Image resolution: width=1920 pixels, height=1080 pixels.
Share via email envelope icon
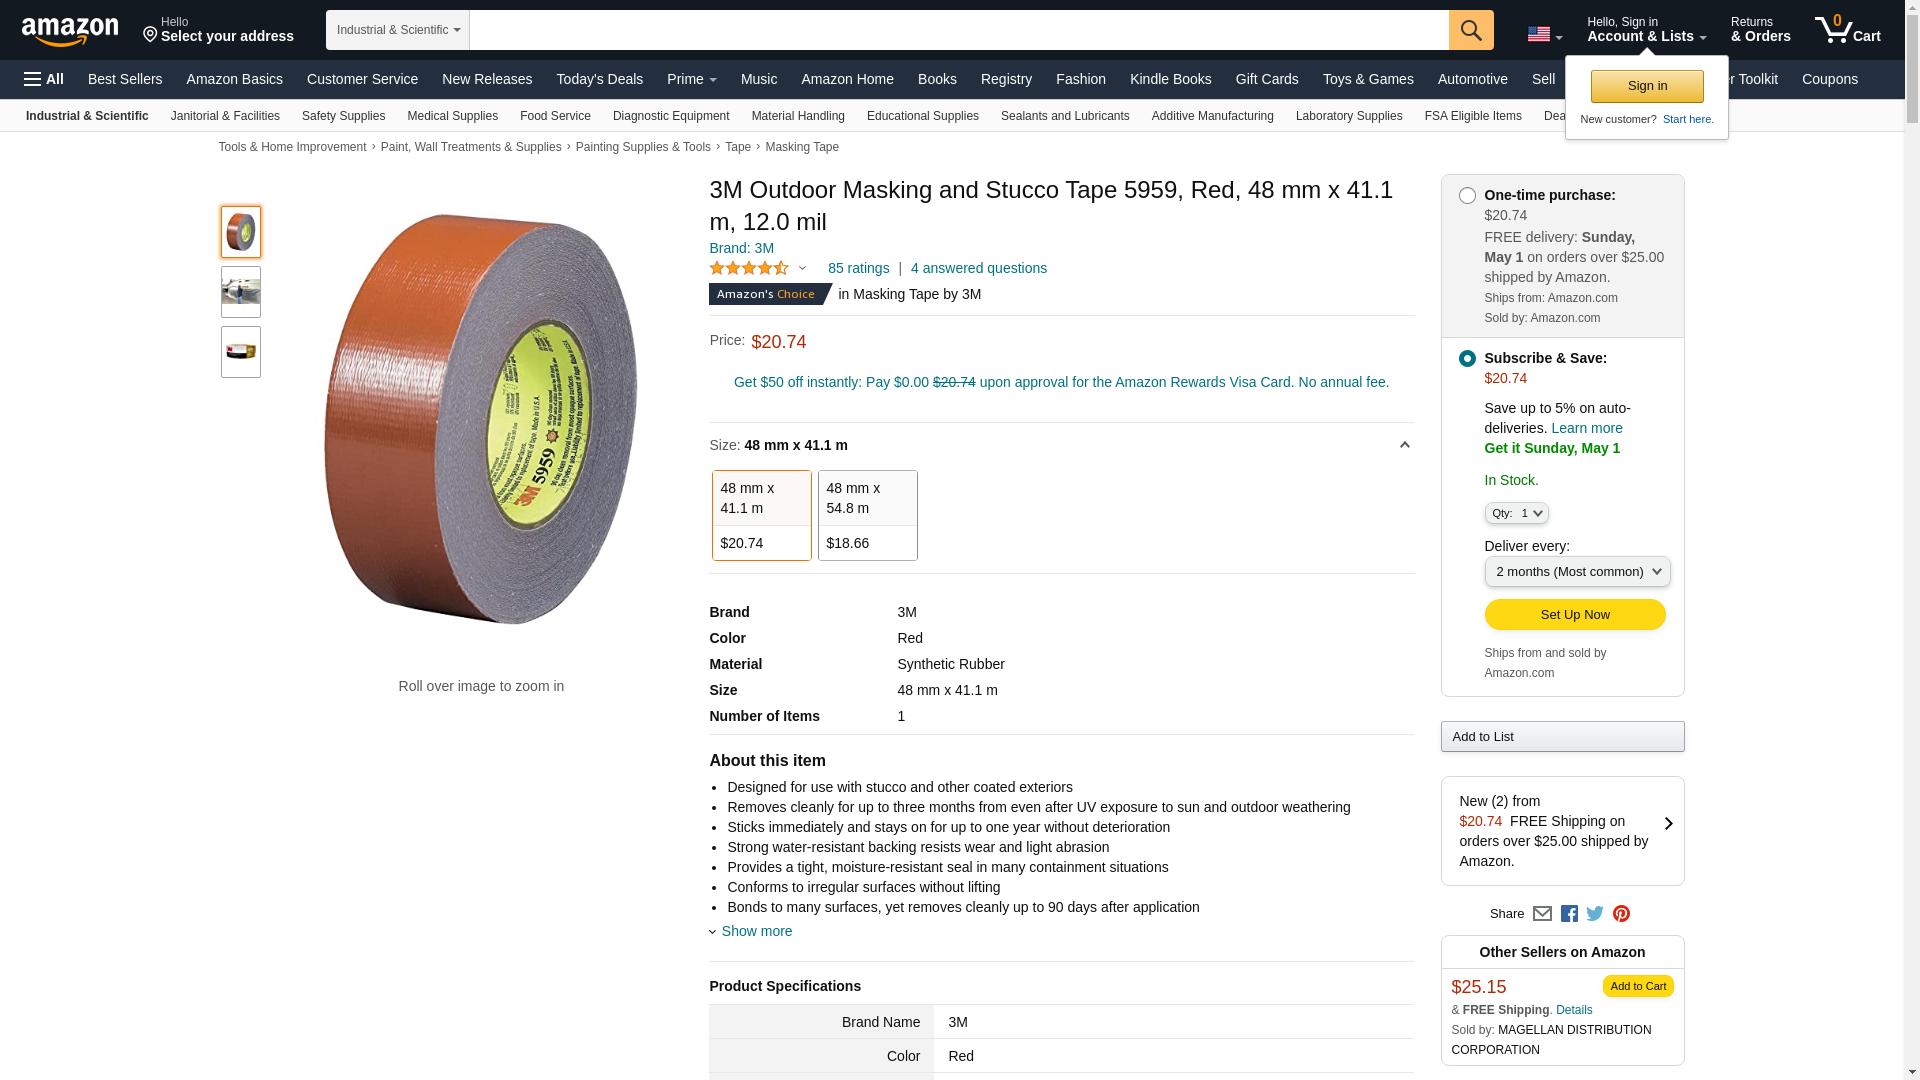(1542, 914)
